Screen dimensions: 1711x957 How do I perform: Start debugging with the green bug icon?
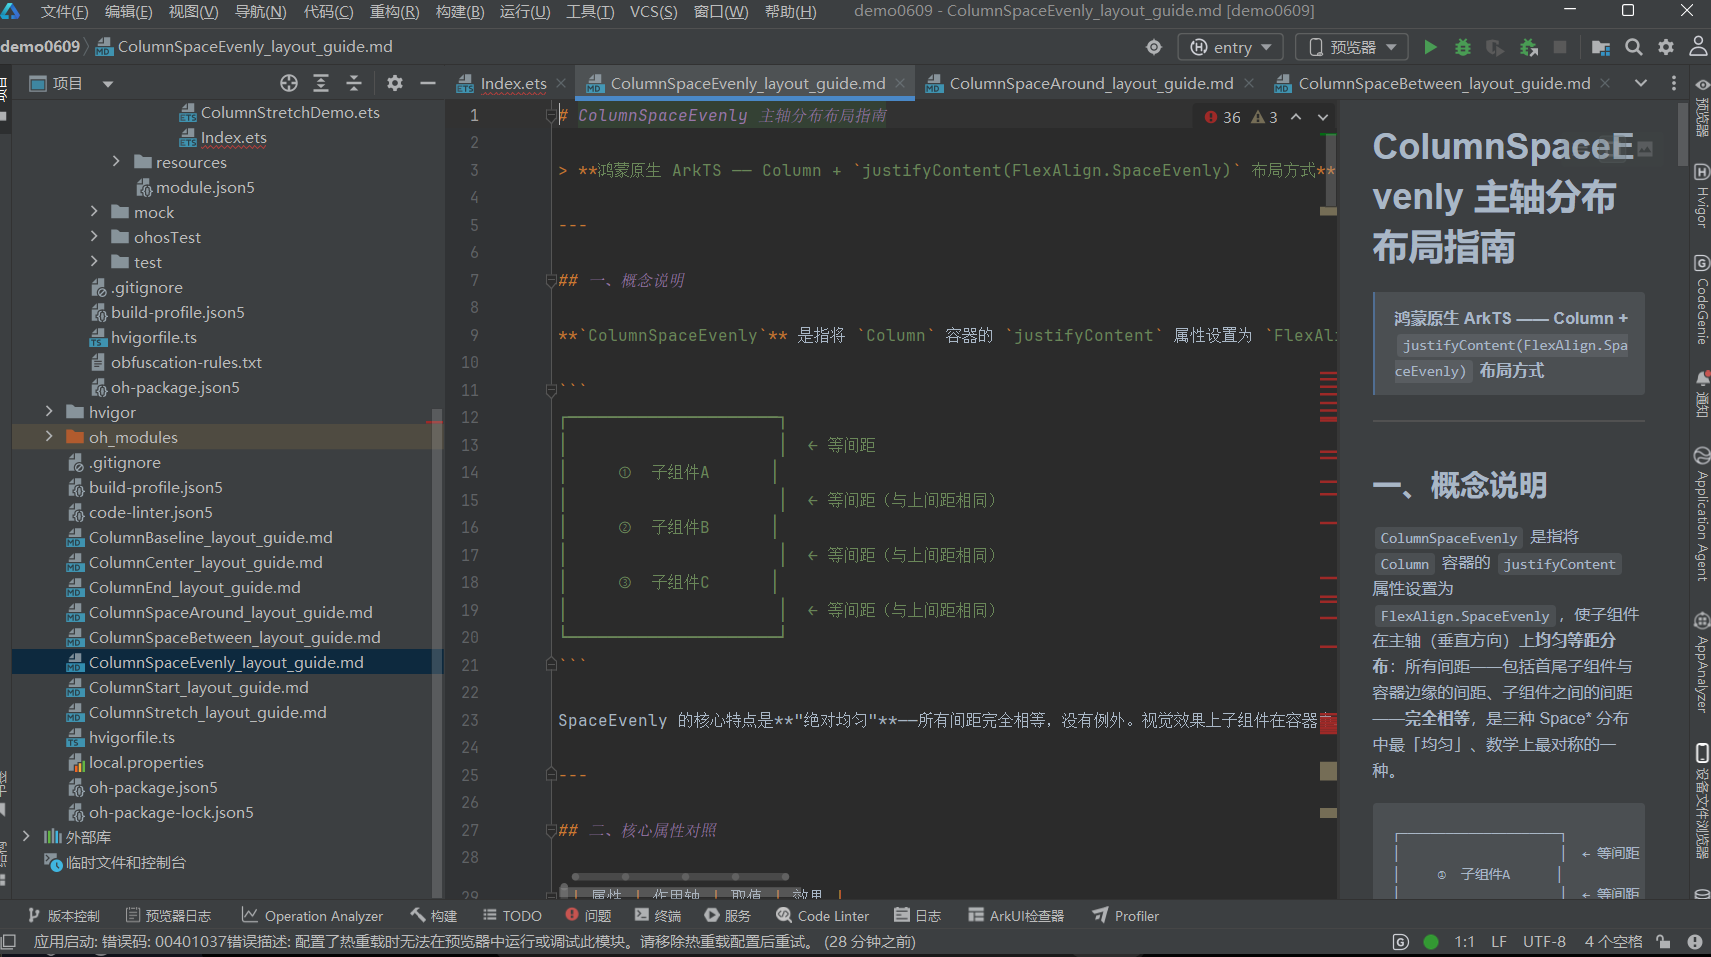pos(1463,47)
